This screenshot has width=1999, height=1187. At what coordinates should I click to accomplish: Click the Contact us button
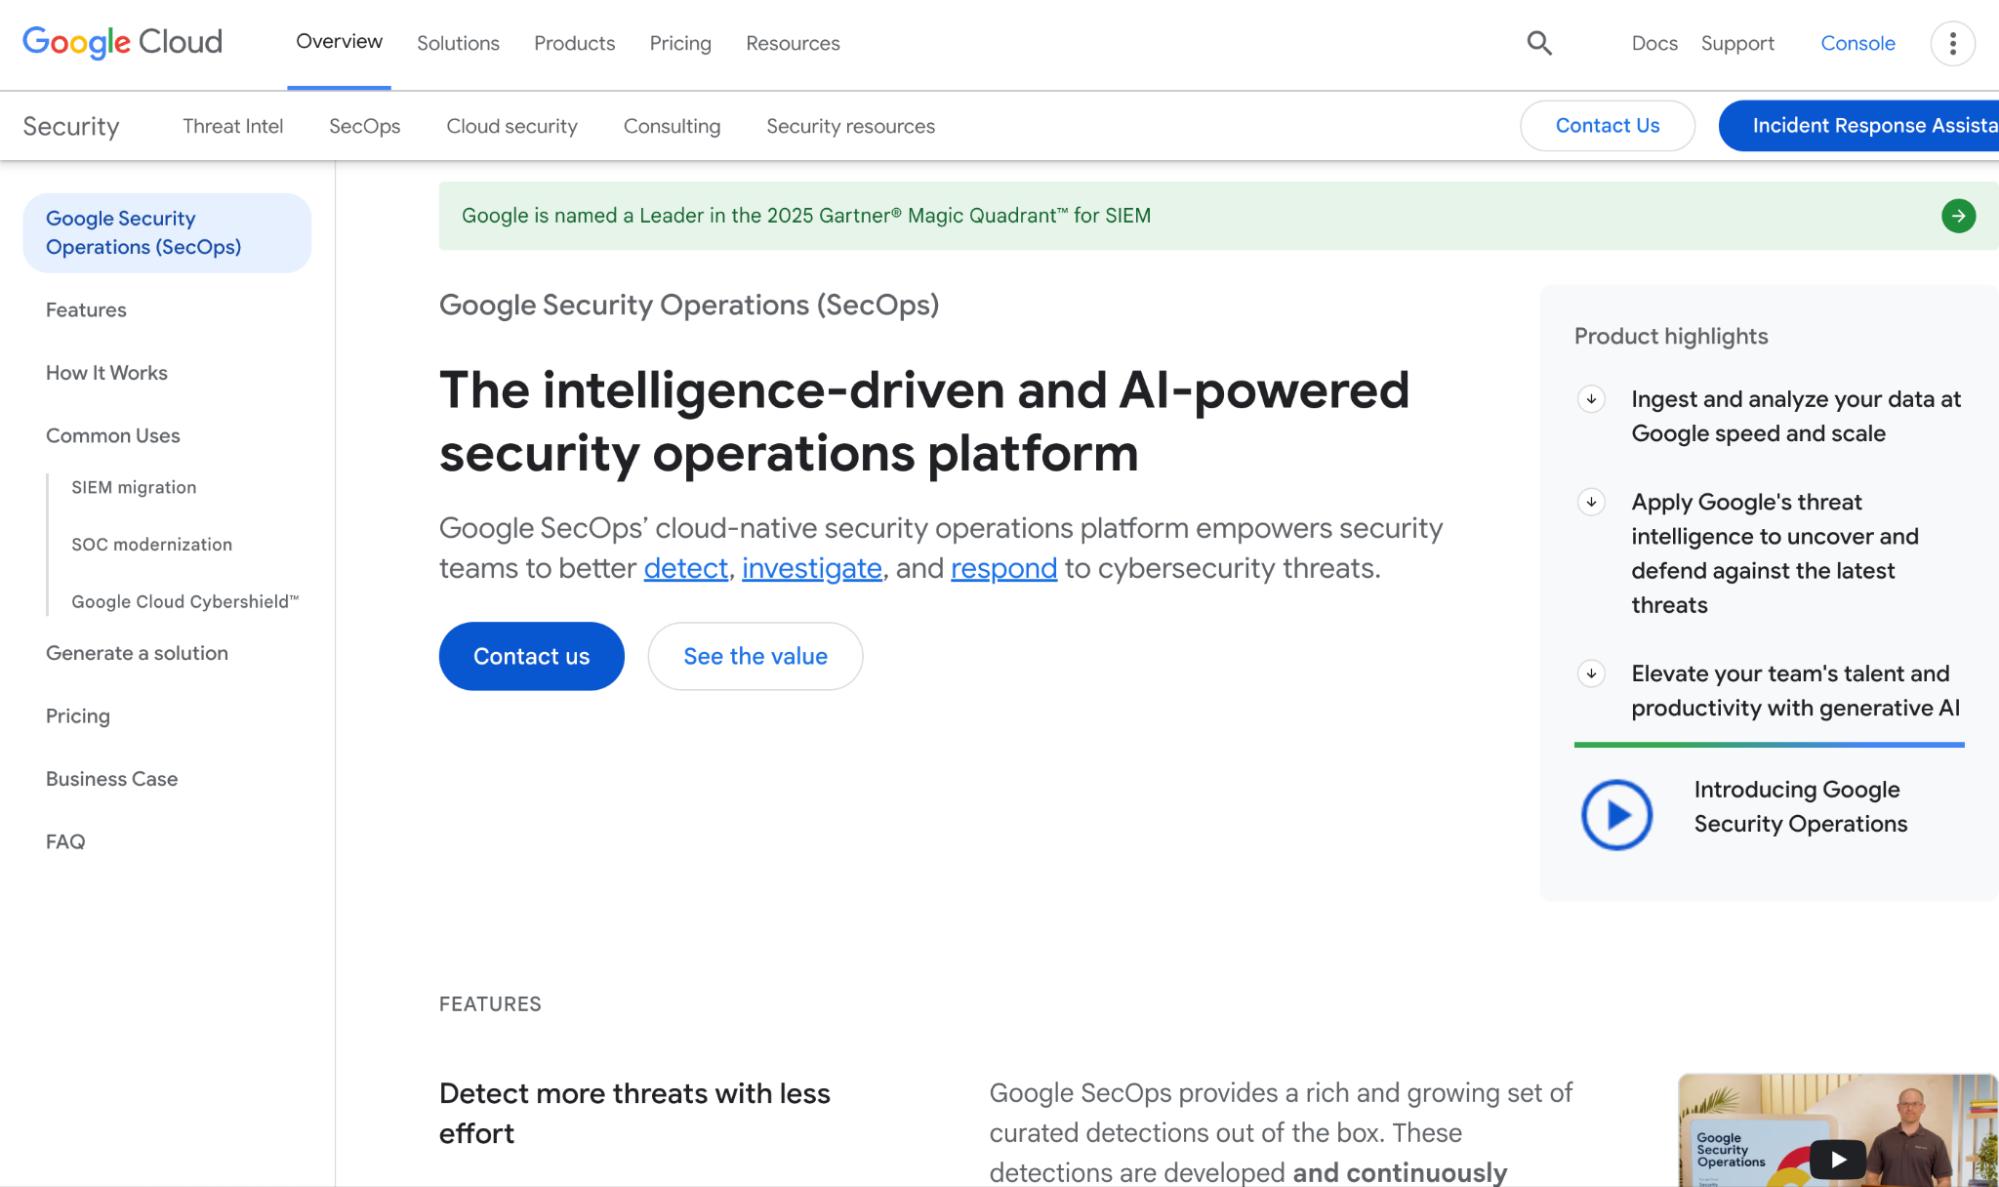[x=531, y=656]
